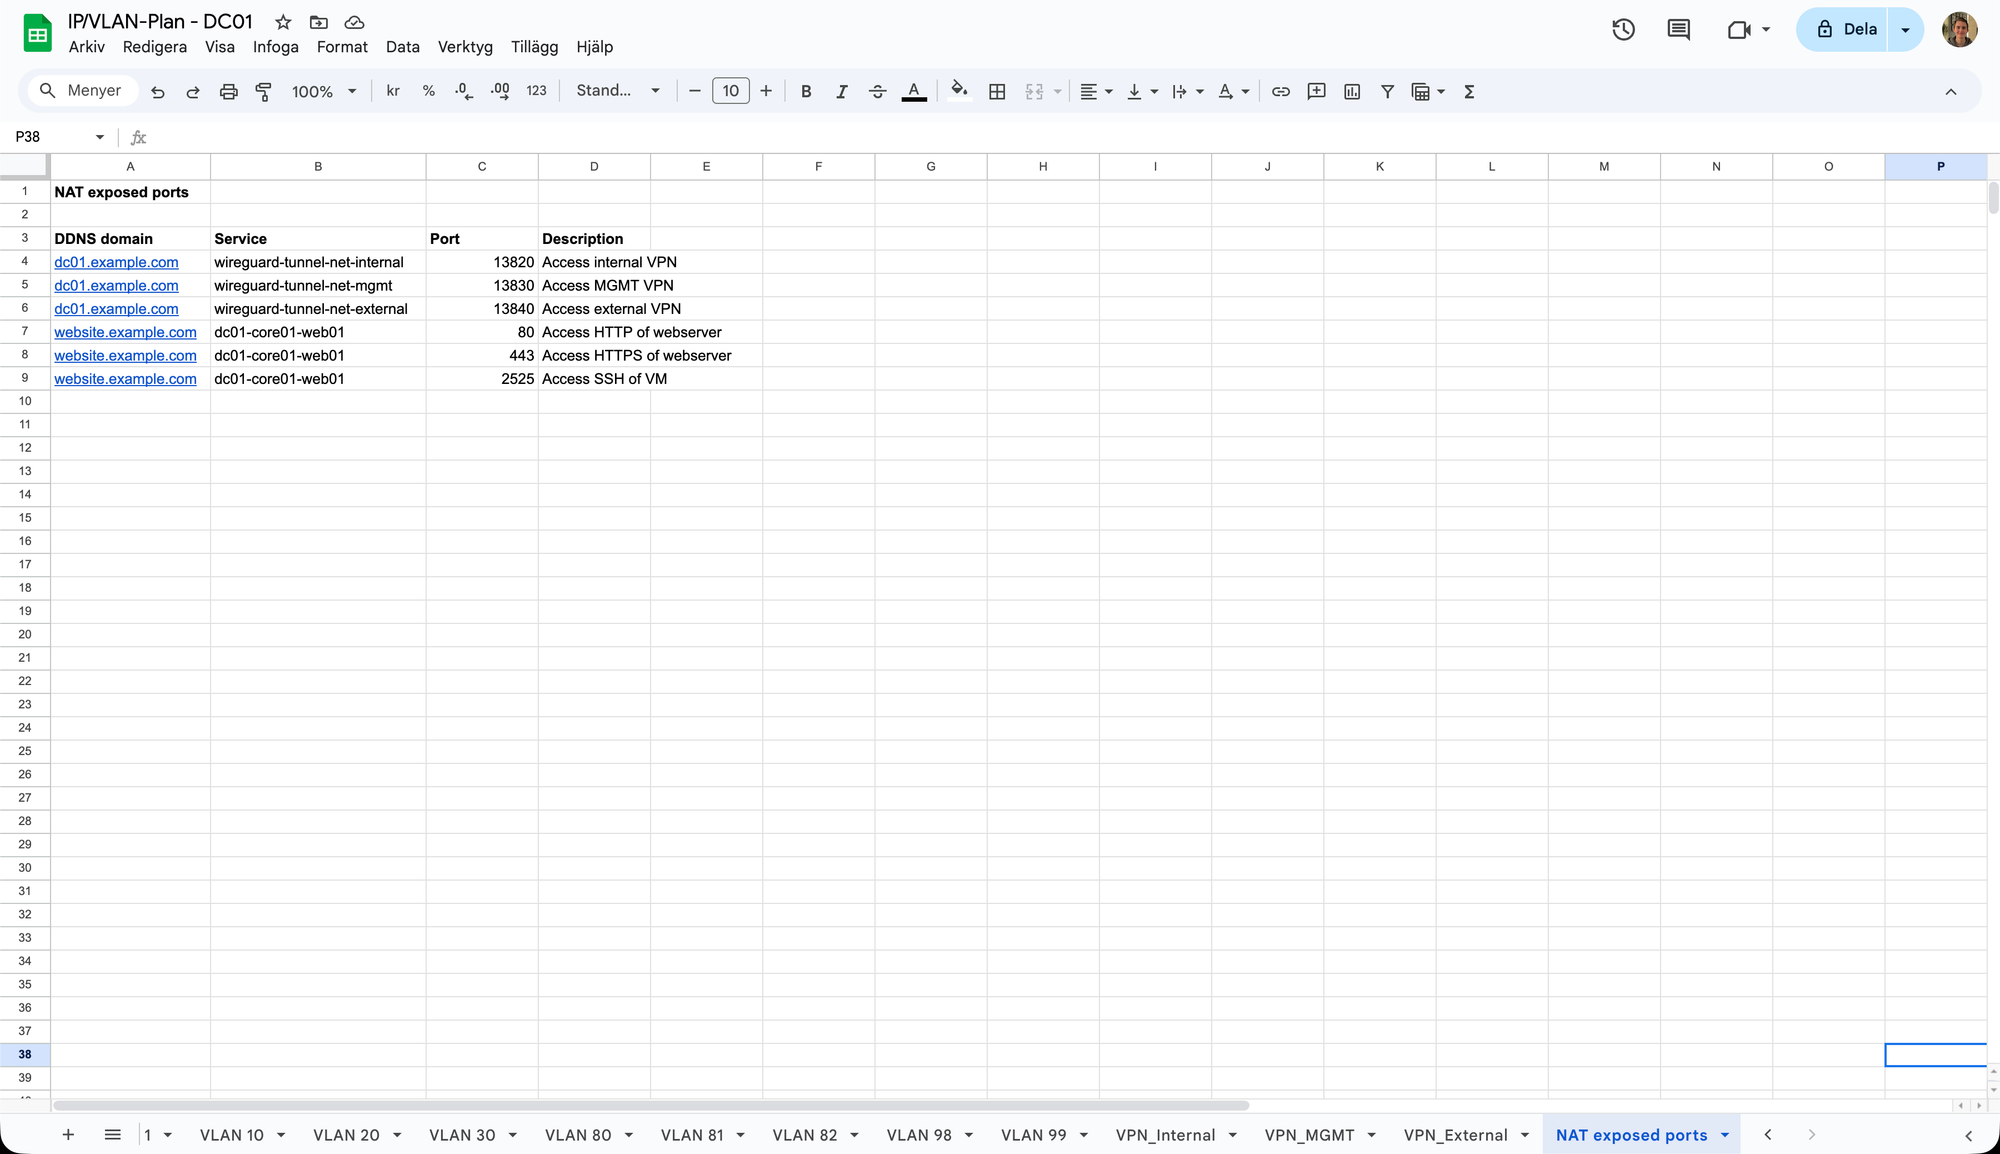Click the paint format tool
Screen dimensions: 2000x1154
point(263,91)
